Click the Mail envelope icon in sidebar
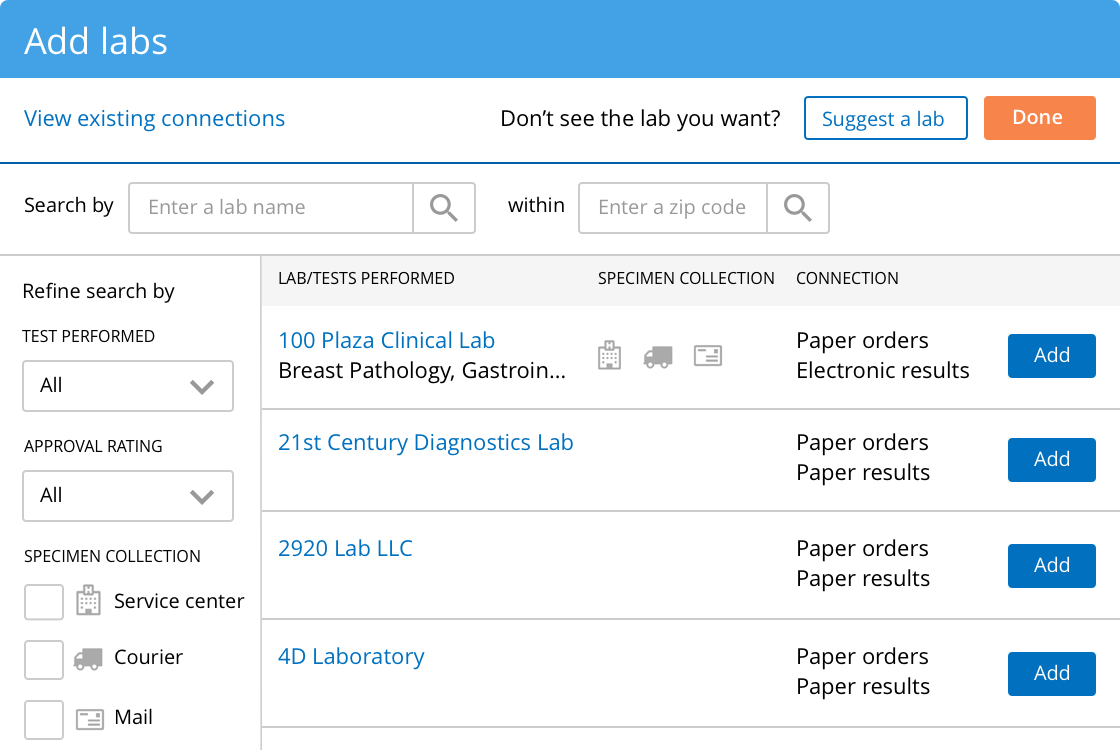 91,718
